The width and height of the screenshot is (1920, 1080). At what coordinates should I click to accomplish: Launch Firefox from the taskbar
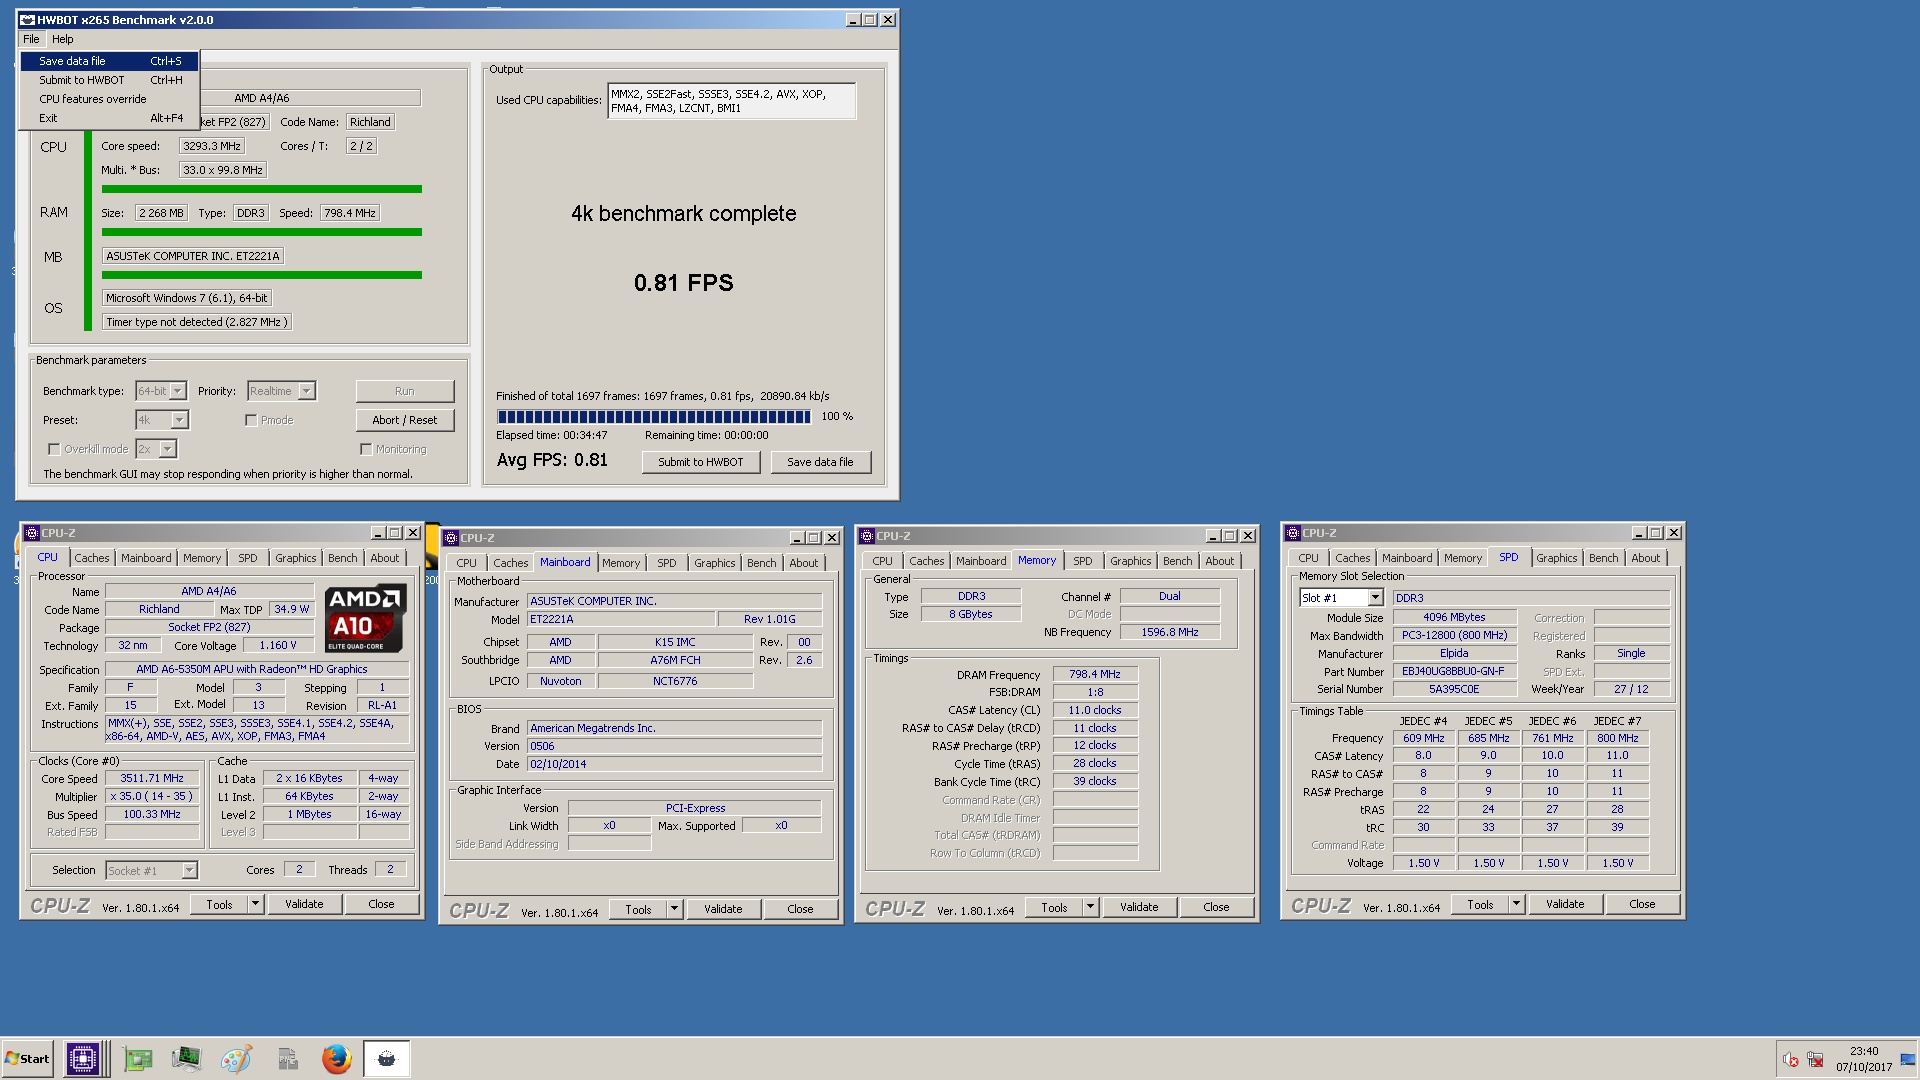pyautogui.click(x=337, y=1058)
